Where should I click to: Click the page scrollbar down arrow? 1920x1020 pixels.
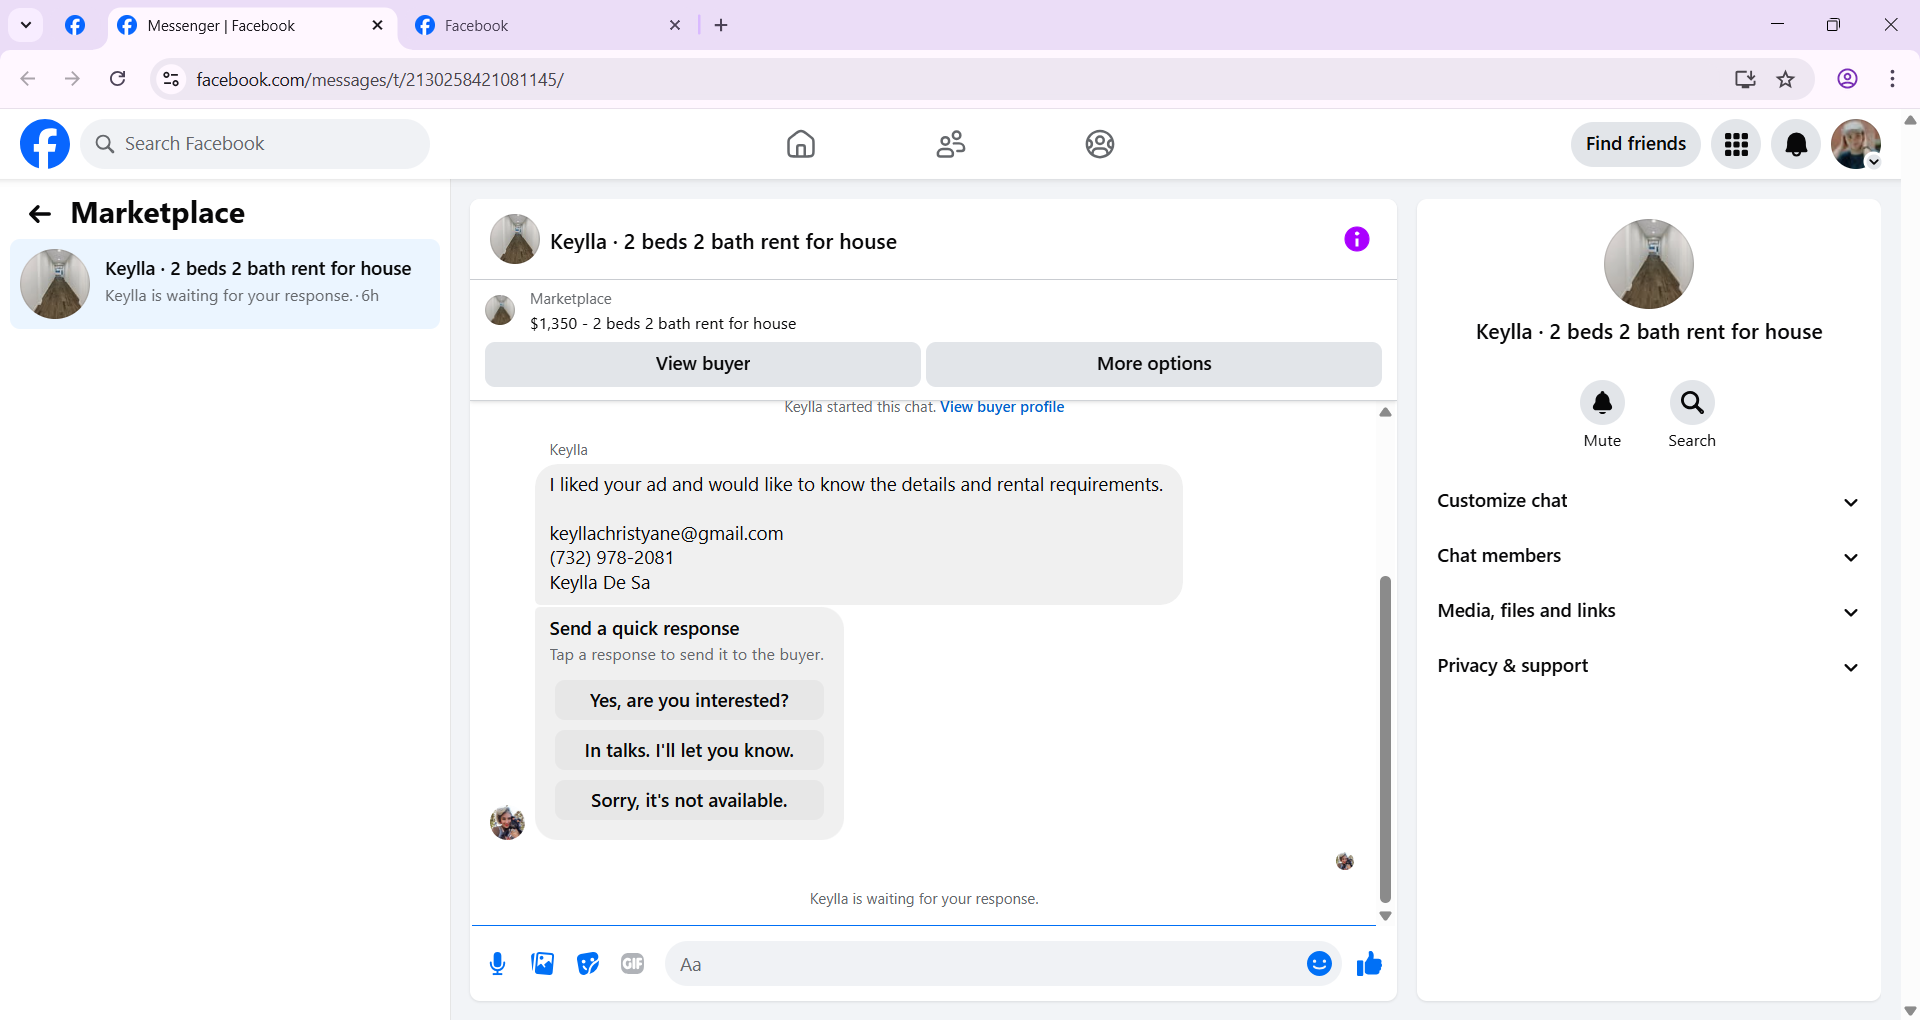click(x=1910, y=1011)
